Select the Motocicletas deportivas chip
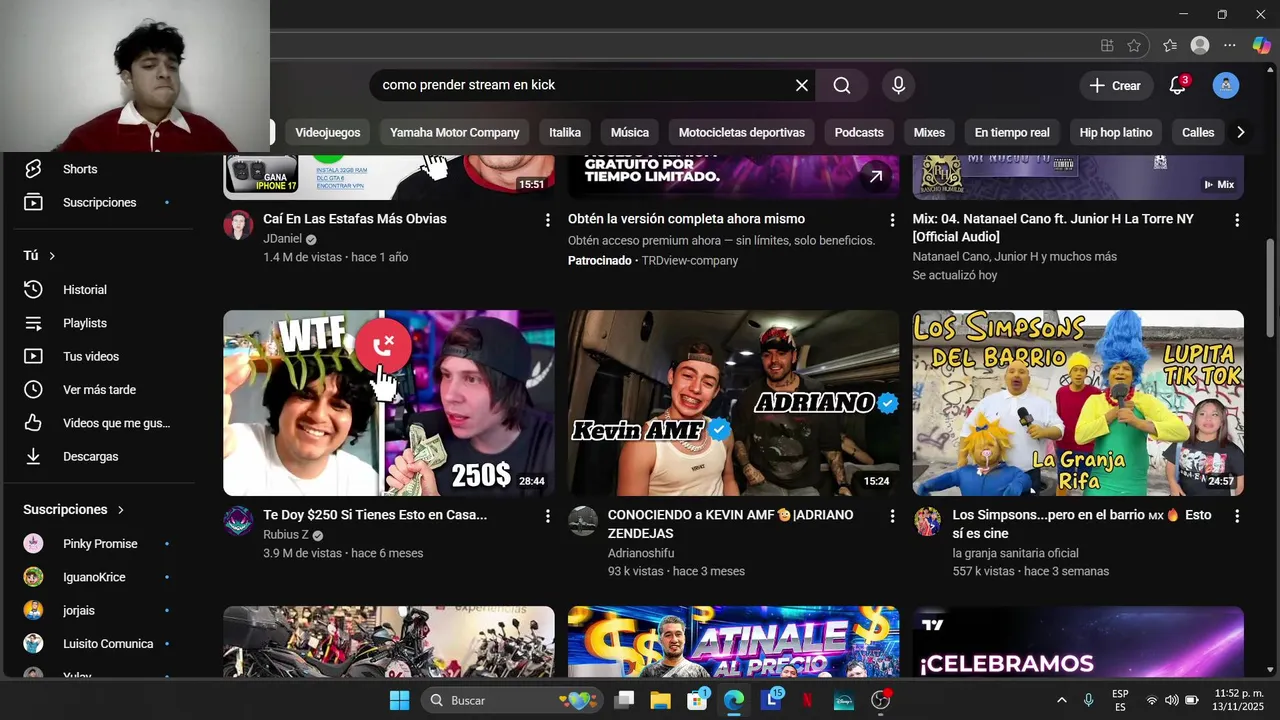 pos(742,132)
